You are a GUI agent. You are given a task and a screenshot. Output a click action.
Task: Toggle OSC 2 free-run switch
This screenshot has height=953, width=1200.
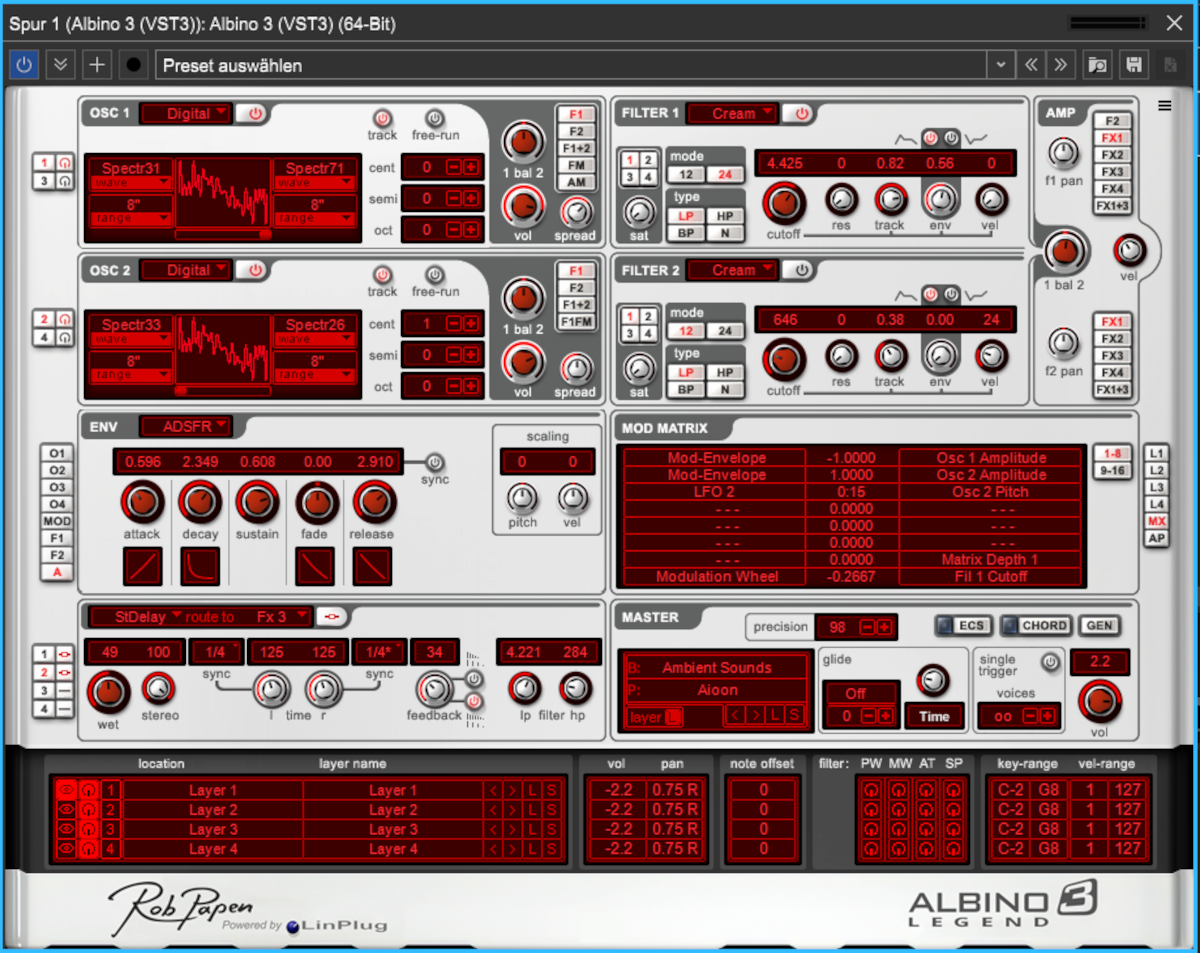pyautogui.click(x=434, y=274)
